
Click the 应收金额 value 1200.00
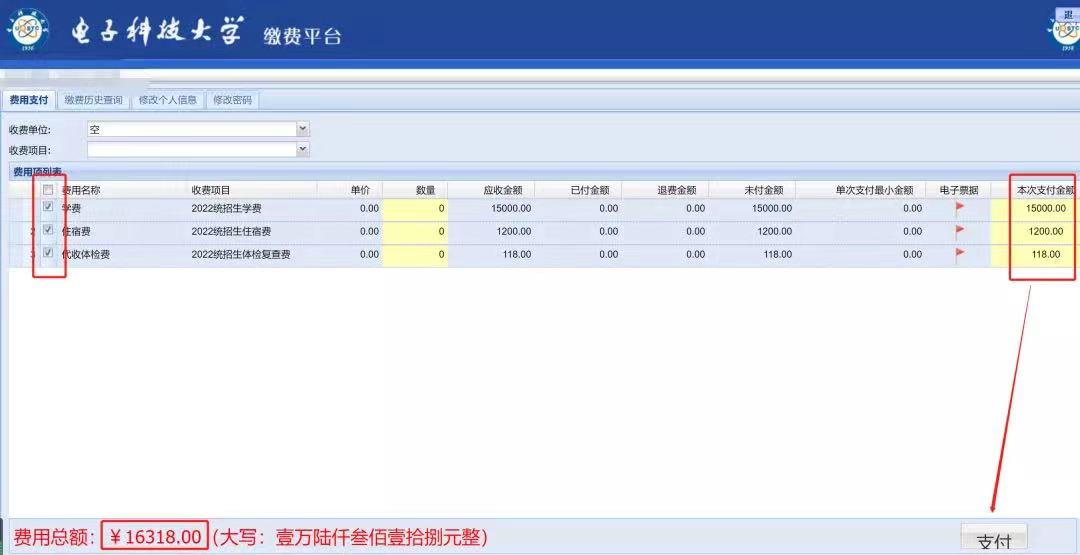pyautogui.click(x=514, y=232)
